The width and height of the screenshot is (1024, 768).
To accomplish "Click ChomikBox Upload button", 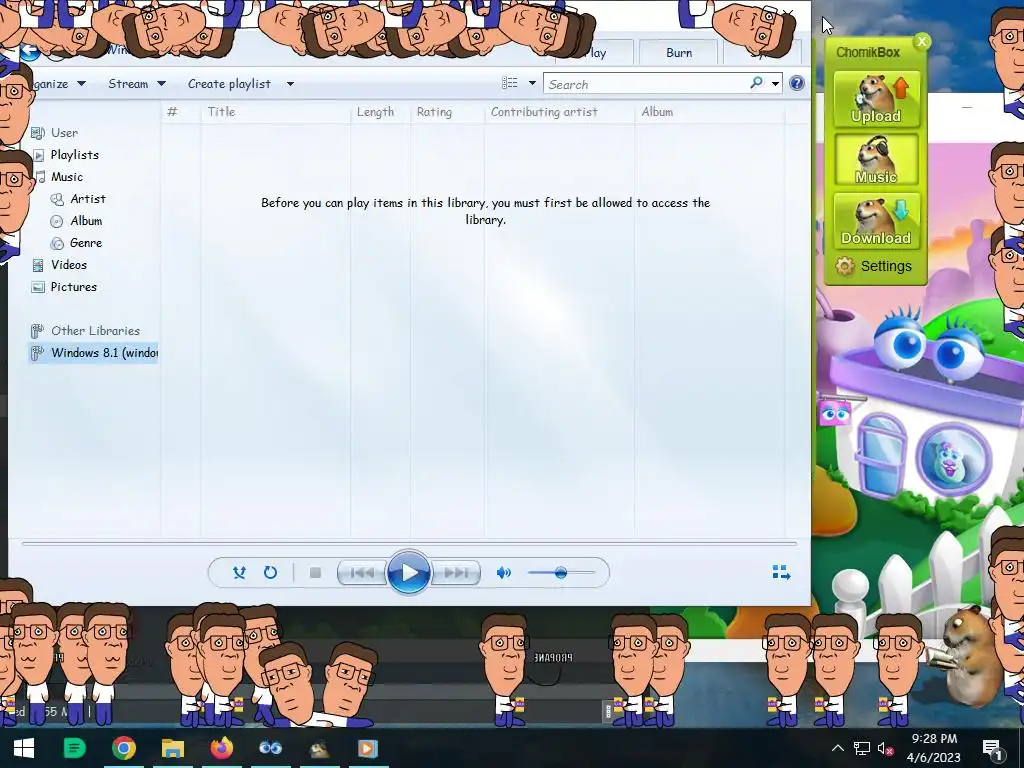I will coord(876,99).
